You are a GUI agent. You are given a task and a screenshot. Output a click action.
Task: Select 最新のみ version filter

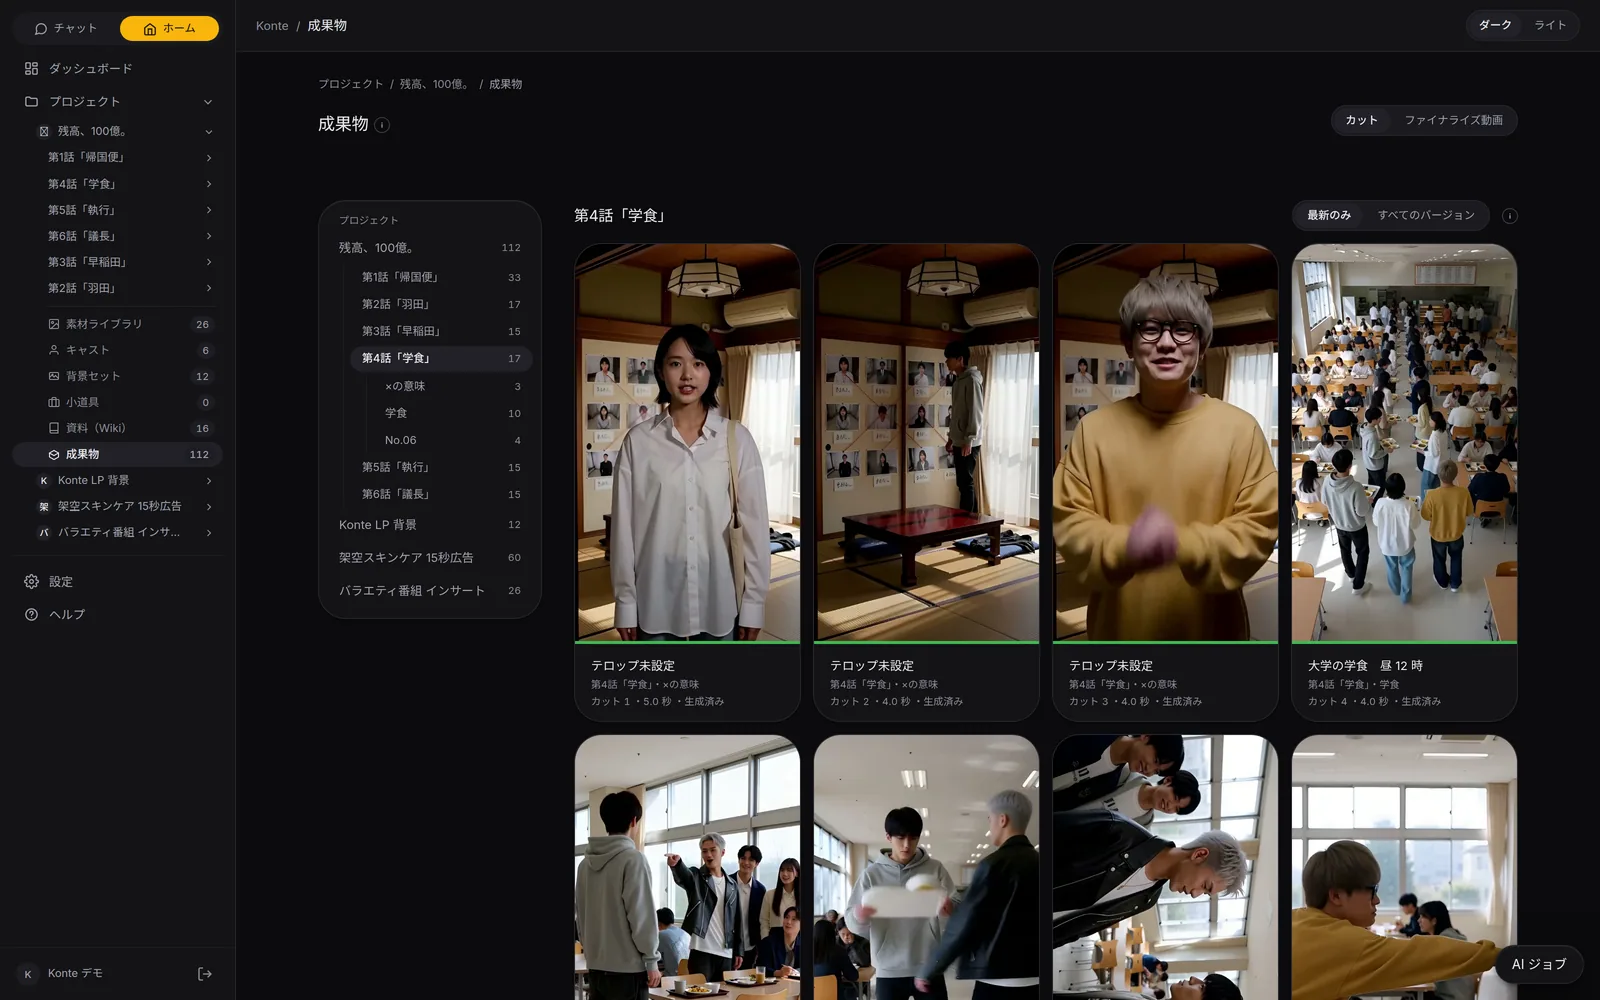click(x=1329, y=216)
